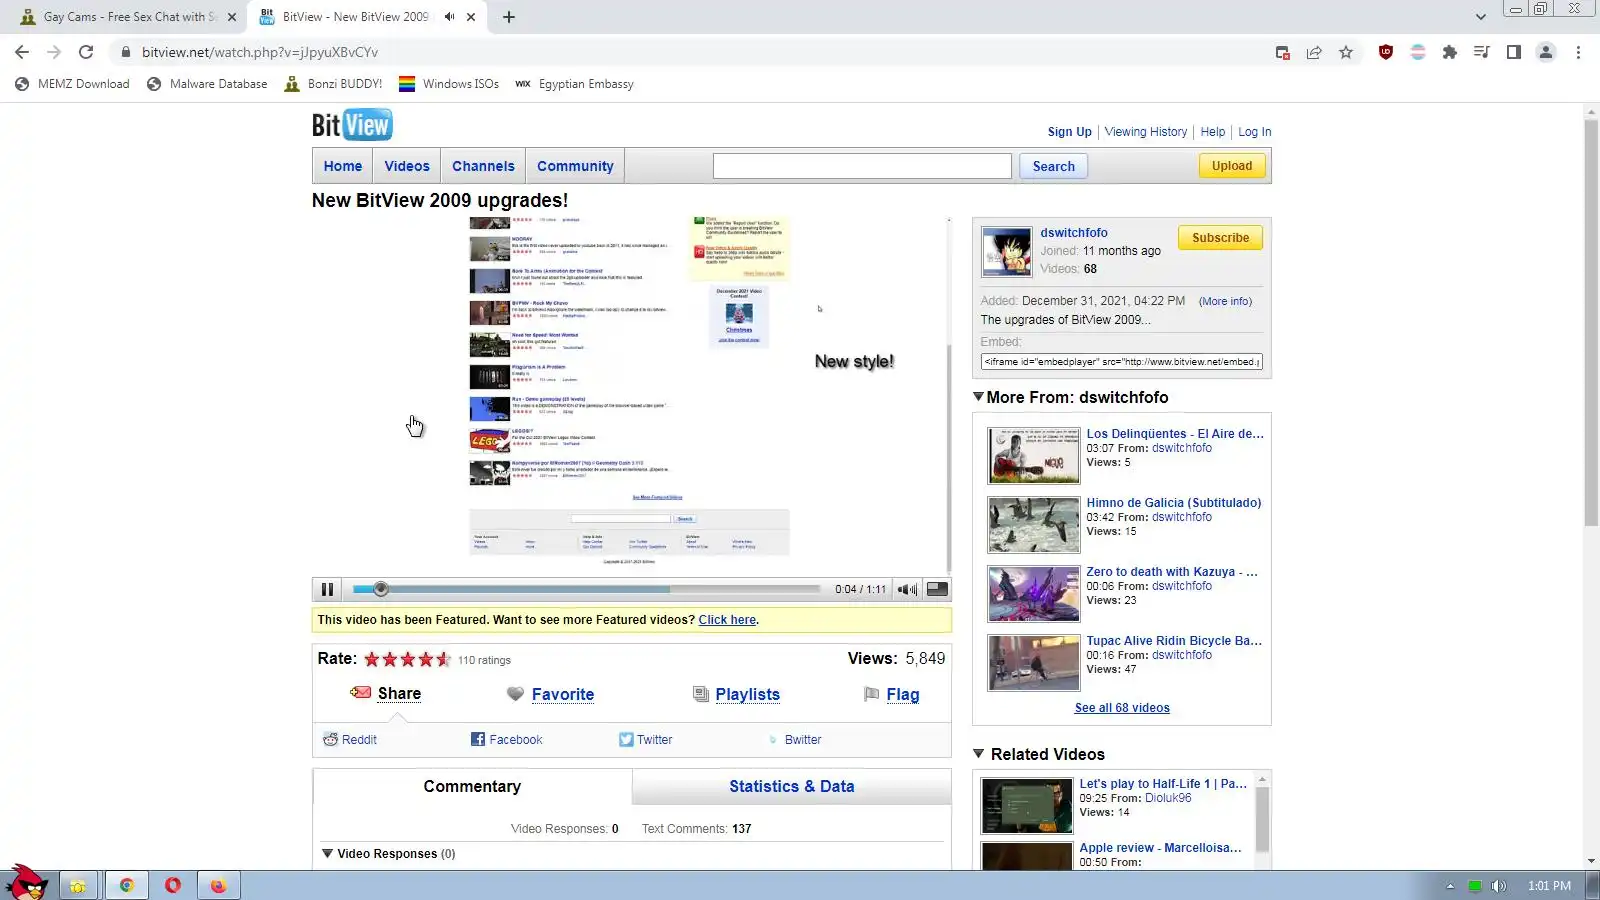Toggle the browser side panel
1600x900 pixels.
pos(1514,52)
